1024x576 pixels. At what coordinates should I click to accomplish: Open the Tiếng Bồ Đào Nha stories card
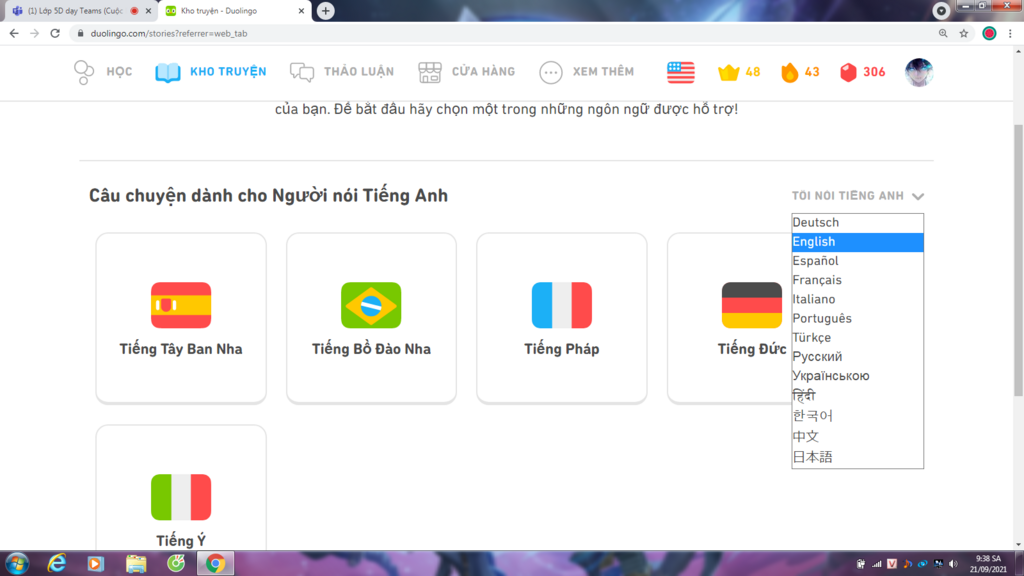click(371, 318)
